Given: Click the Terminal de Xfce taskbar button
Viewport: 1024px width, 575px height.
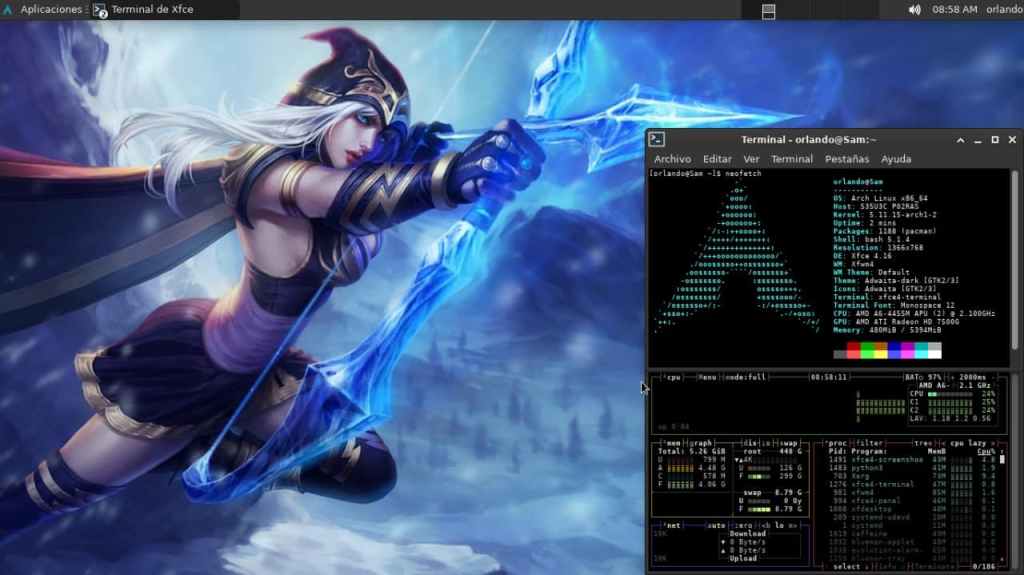Looking at the screenshot, I should [143, 9].
